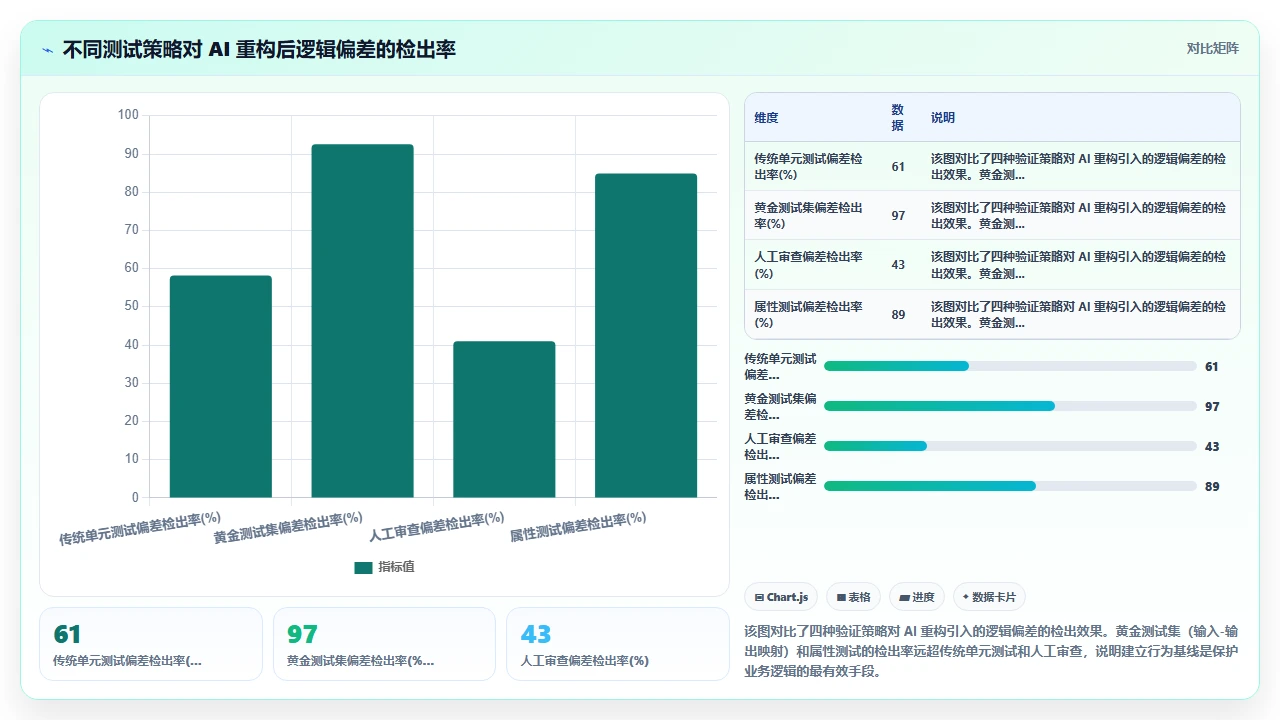Click the 61 stat card
Screen dimensions: 1280x720
(151, 644)
